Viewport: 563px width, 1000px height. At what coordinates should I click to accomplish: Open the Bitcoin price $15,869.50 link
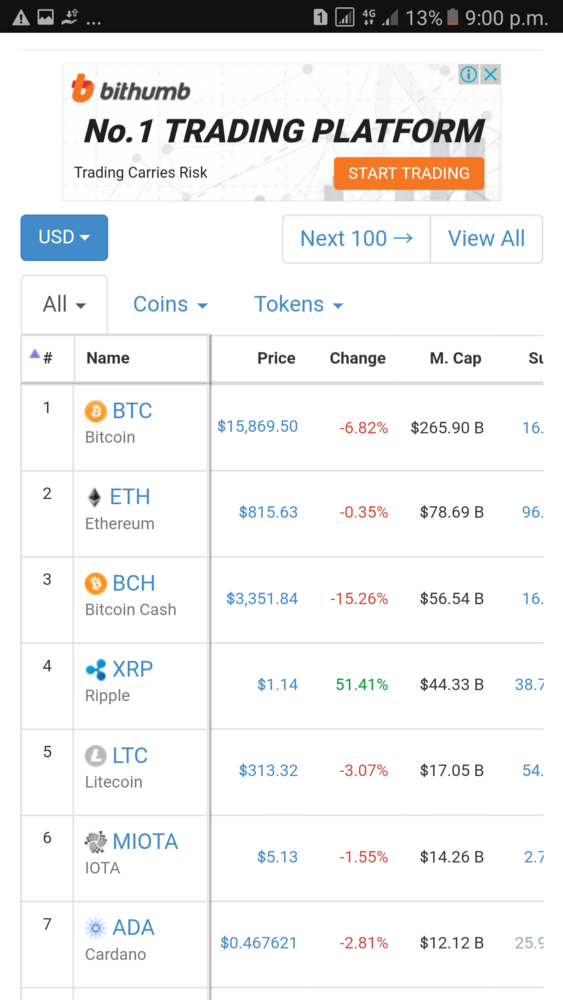[x=258, y=427]
